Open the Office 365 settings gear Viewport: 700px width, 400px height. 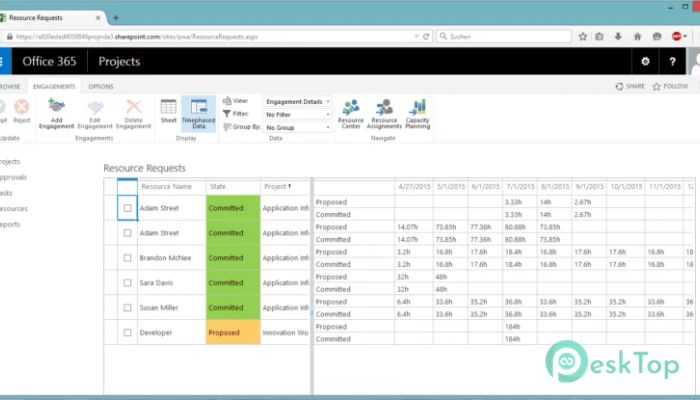click(x=645, y=61)
